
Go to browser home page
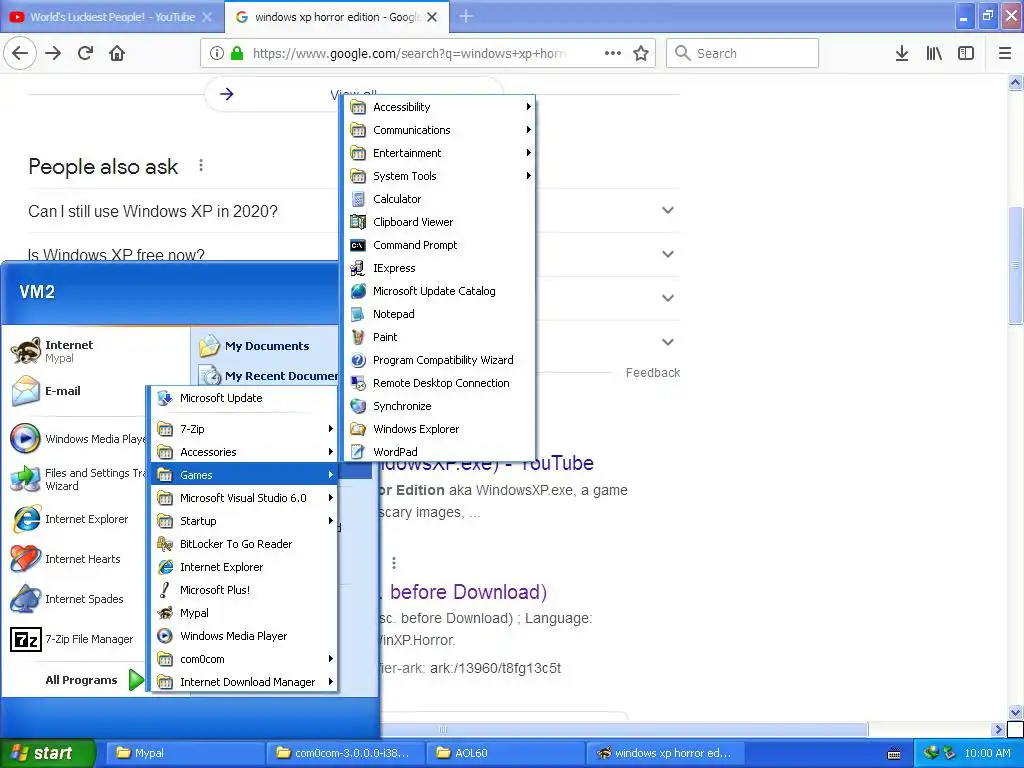point(117,53)
